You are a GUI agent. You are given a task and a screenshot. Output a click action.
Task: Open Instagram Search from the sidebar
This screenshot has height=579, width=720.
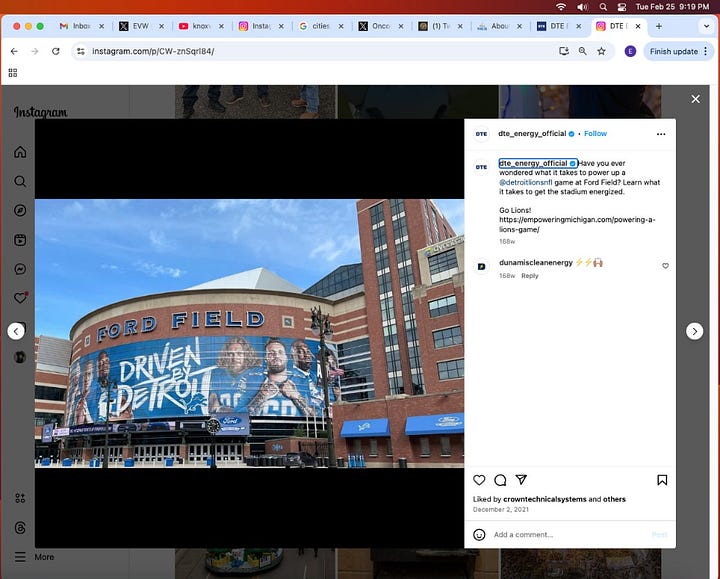pos(20,181)
